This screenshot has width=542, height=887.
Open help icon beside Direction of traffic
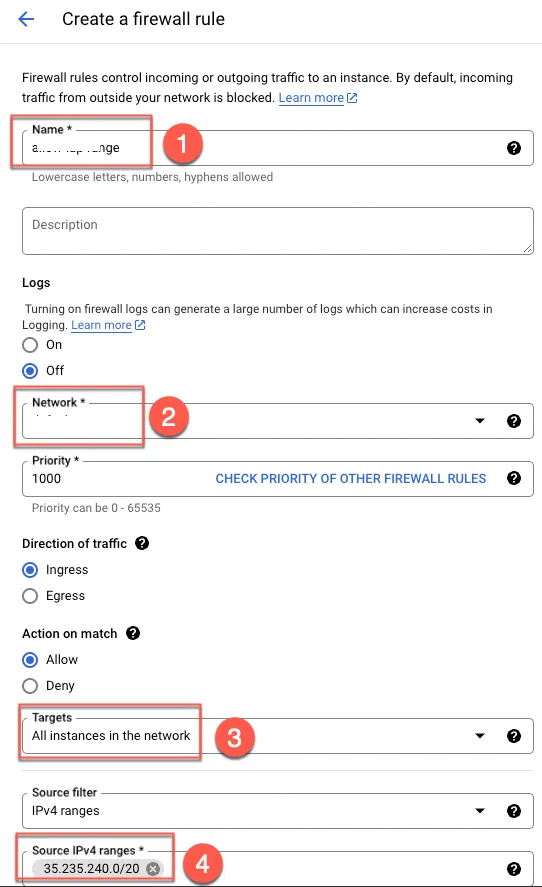pyautogui.click(x=142, y=543)
